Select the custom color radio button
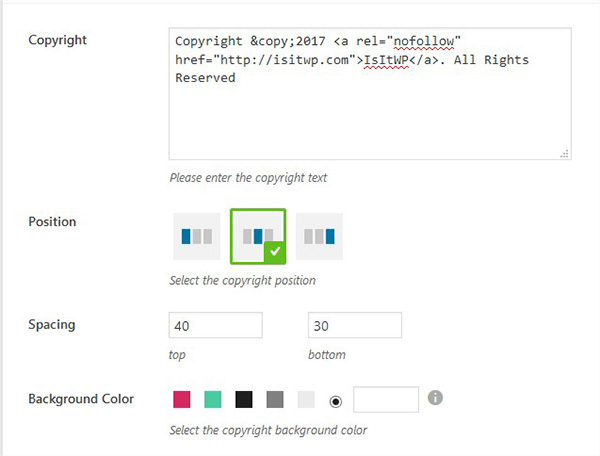This screenshot has width=600, height=456. pos(336,401)
